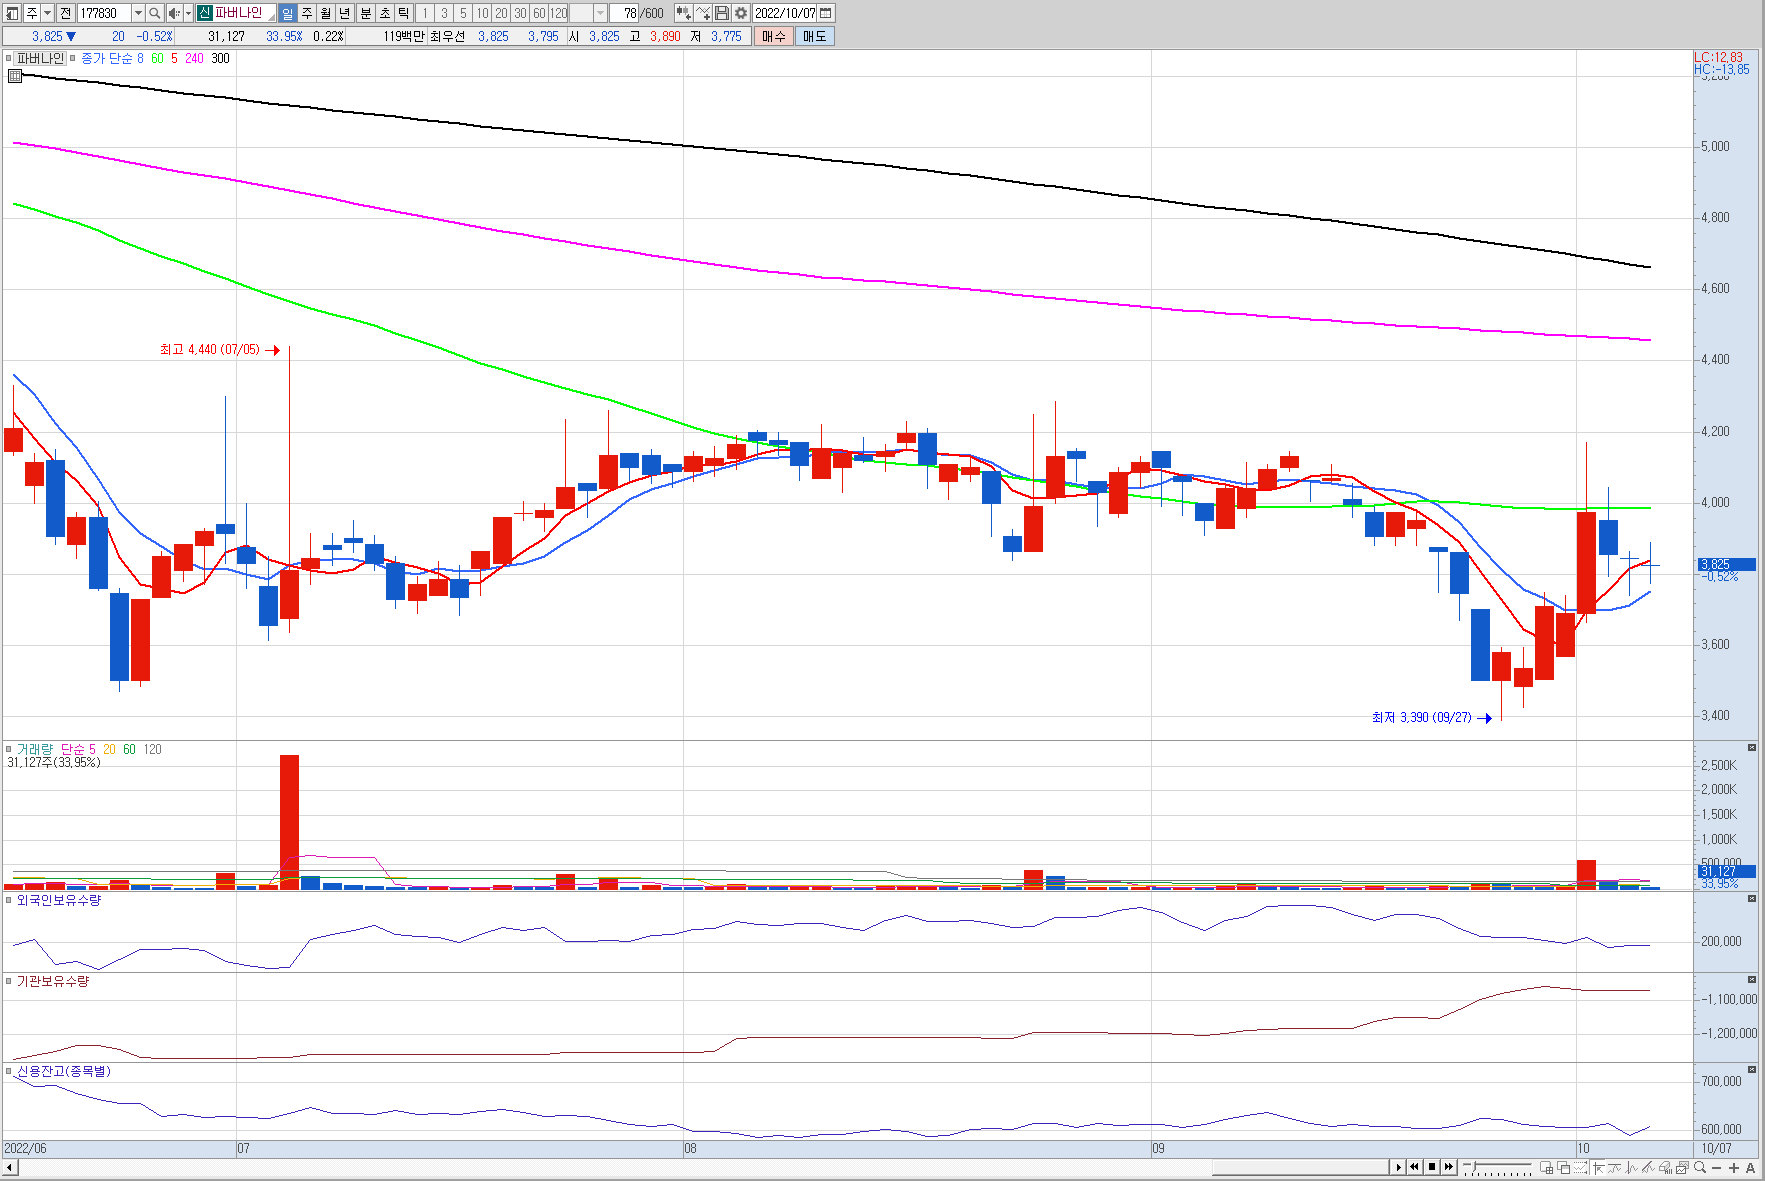Click the scroll-left arrow at bottom left
Image resolution: width=1765 pixels, height=1181 pixels.
tap(10, 1167)
